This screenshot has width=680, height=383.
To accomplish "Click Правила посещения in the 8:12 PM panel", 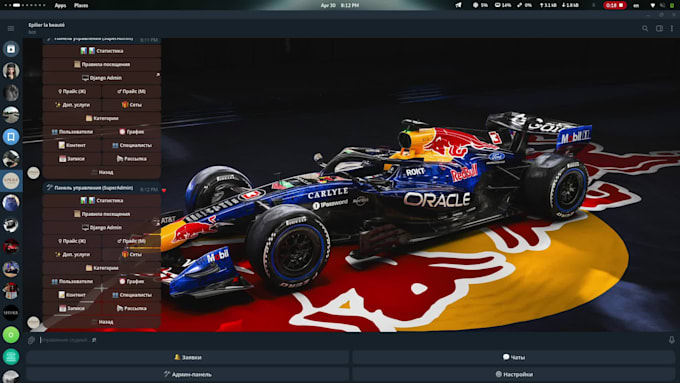I will click(102, 214).
